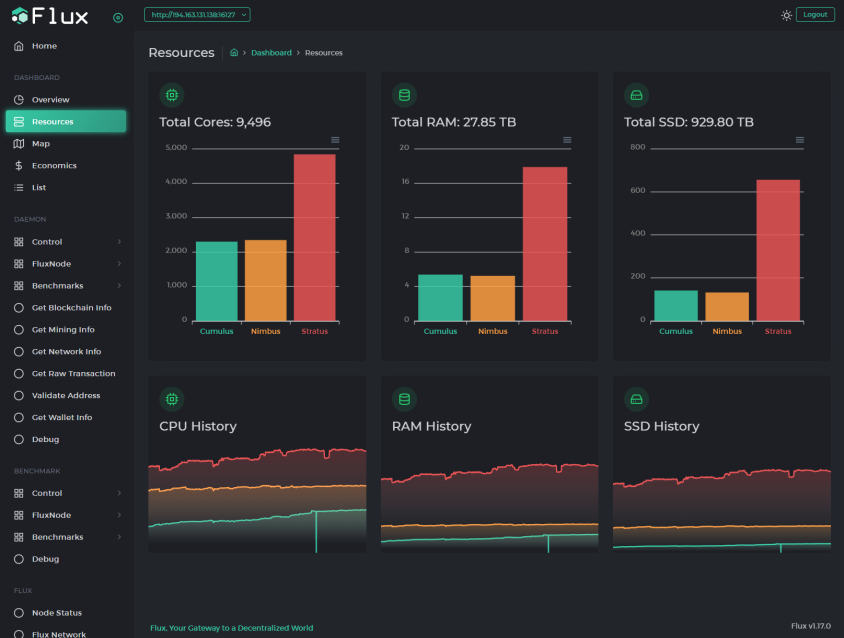Click Nimbus orange bar in Cores chart

265,281
